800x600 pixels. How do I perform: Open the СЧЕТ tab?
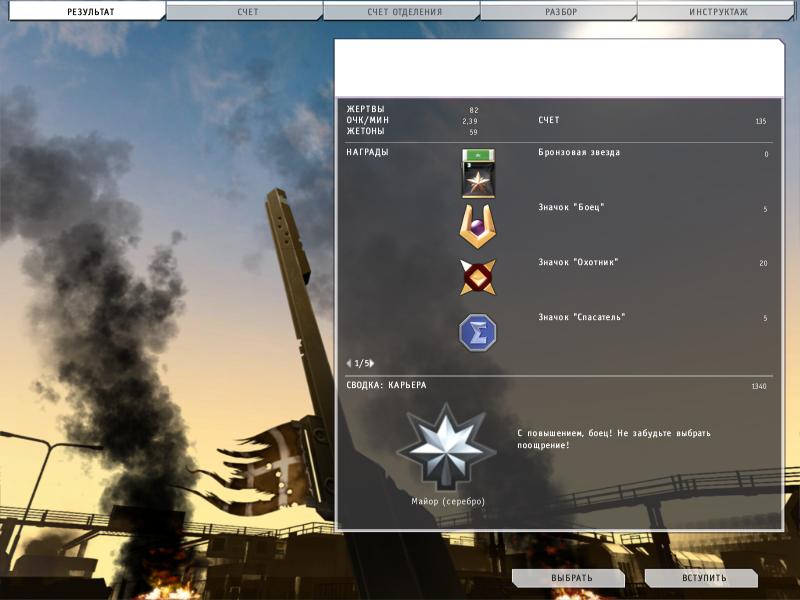[244, 12]
